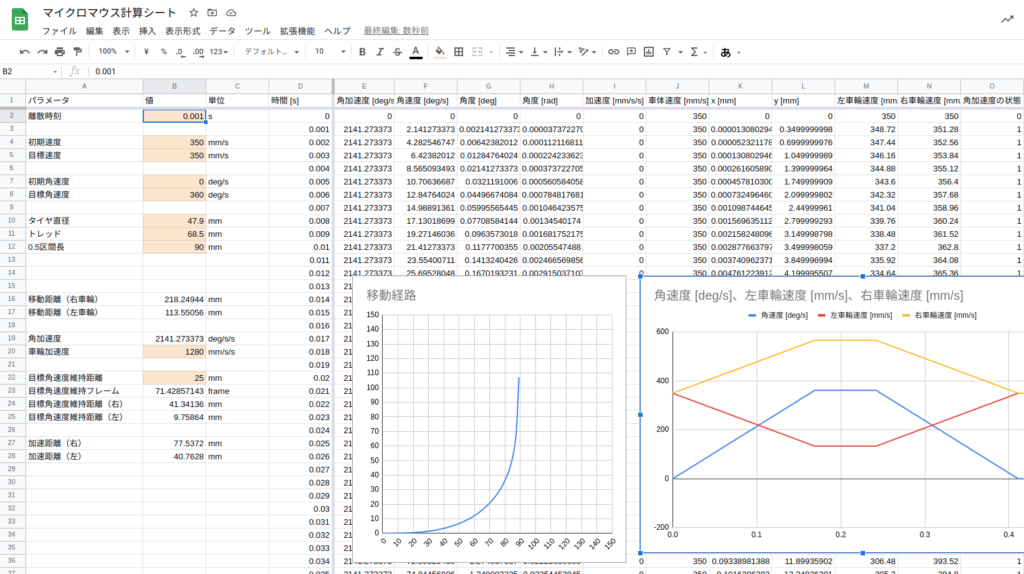Format as currency with ¥ button

[146, 52]
